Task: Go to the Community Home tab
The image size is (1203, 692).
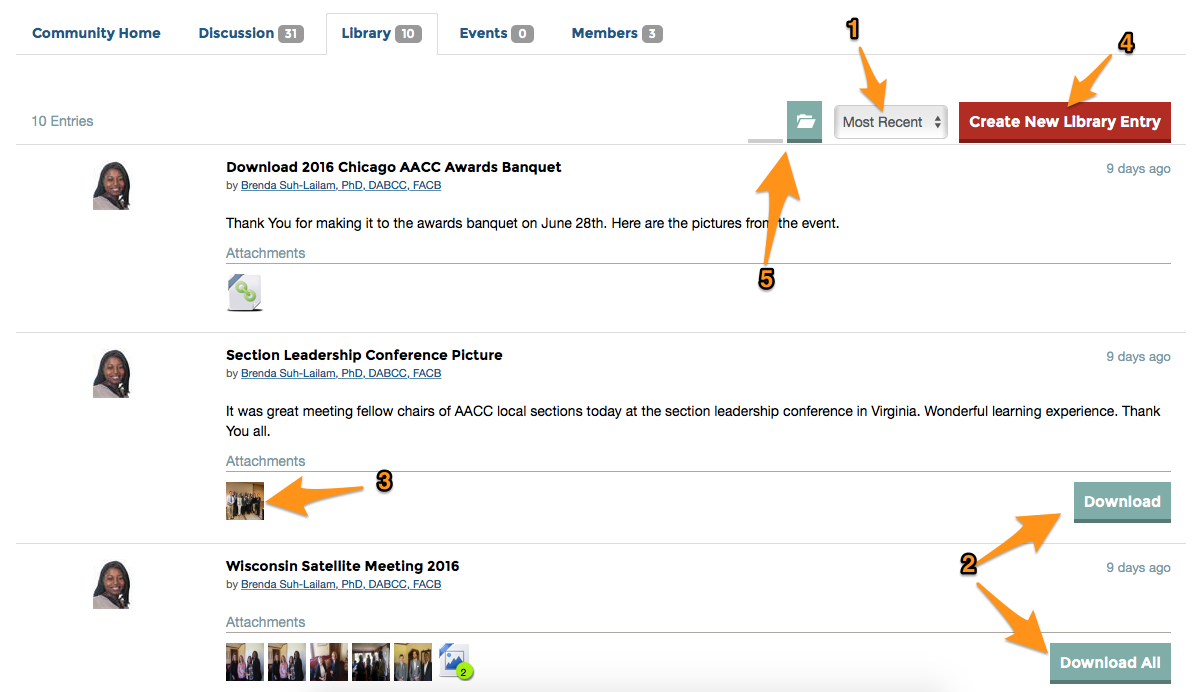Action: pyautogui.click(x=96, y=33)
